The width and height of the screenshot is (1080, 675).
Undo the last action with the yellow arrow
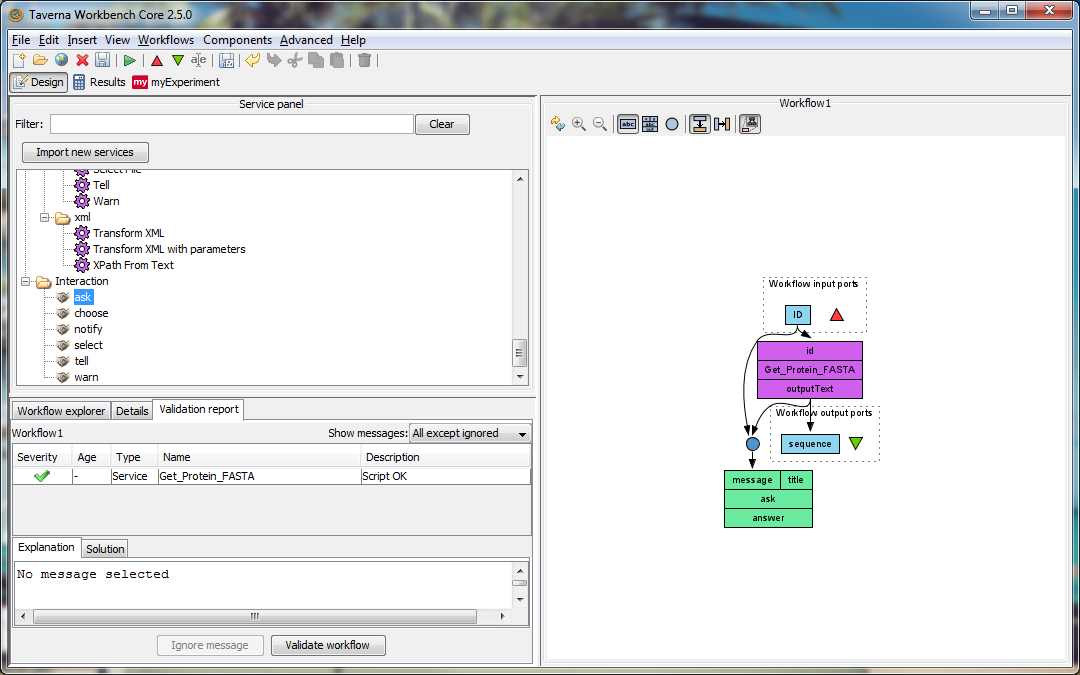pos(253,61)
